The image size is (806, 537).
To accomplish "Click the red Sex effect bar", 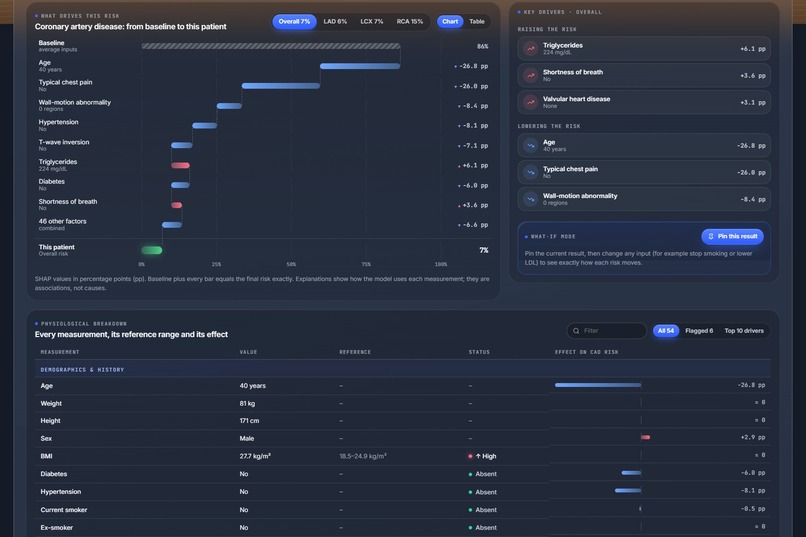I will pyautogui.click(x=646, y=437).
